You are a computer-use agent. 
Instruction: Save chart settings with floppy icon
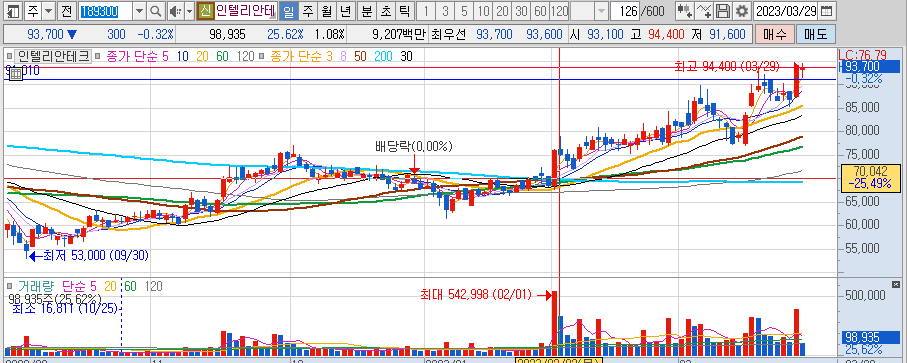[x=722, y=10]
